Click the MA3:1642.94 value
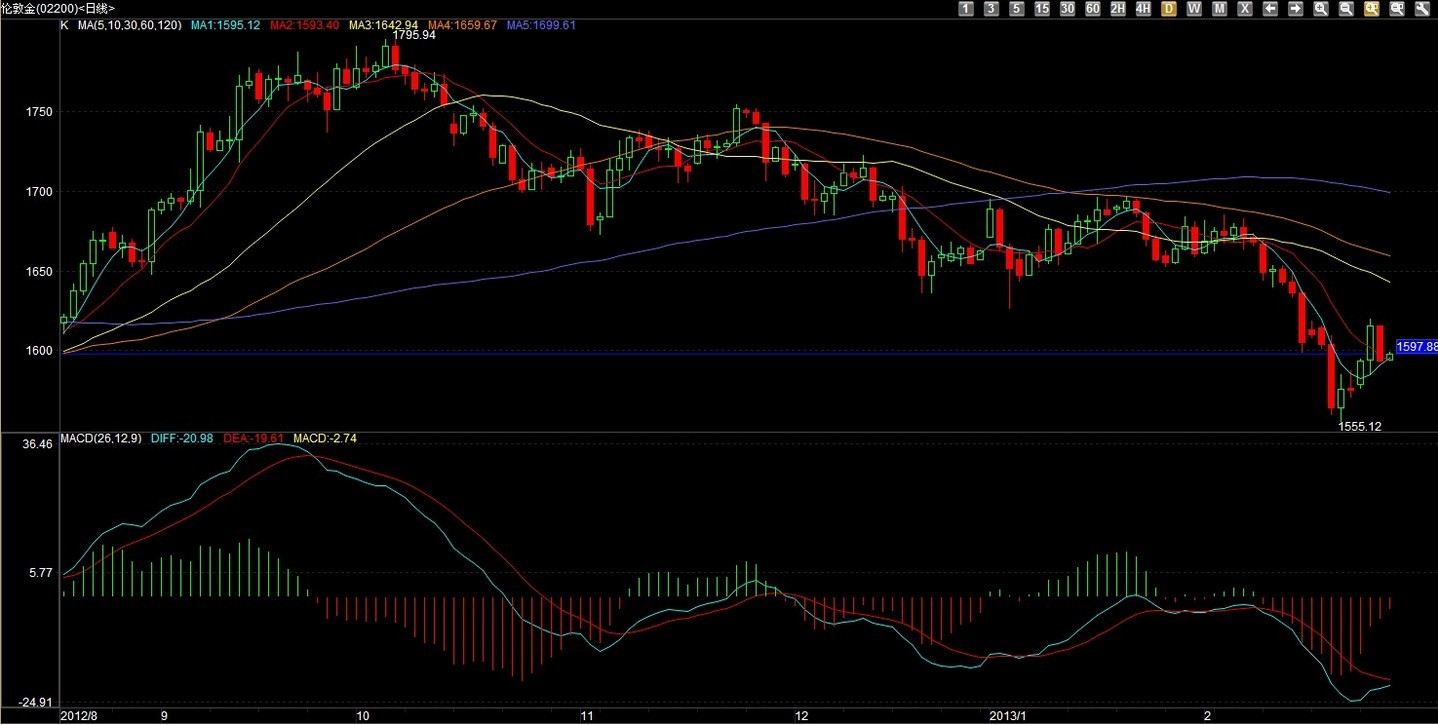Viewport: 1438px width, 725px height. click(x=383, y=24)
